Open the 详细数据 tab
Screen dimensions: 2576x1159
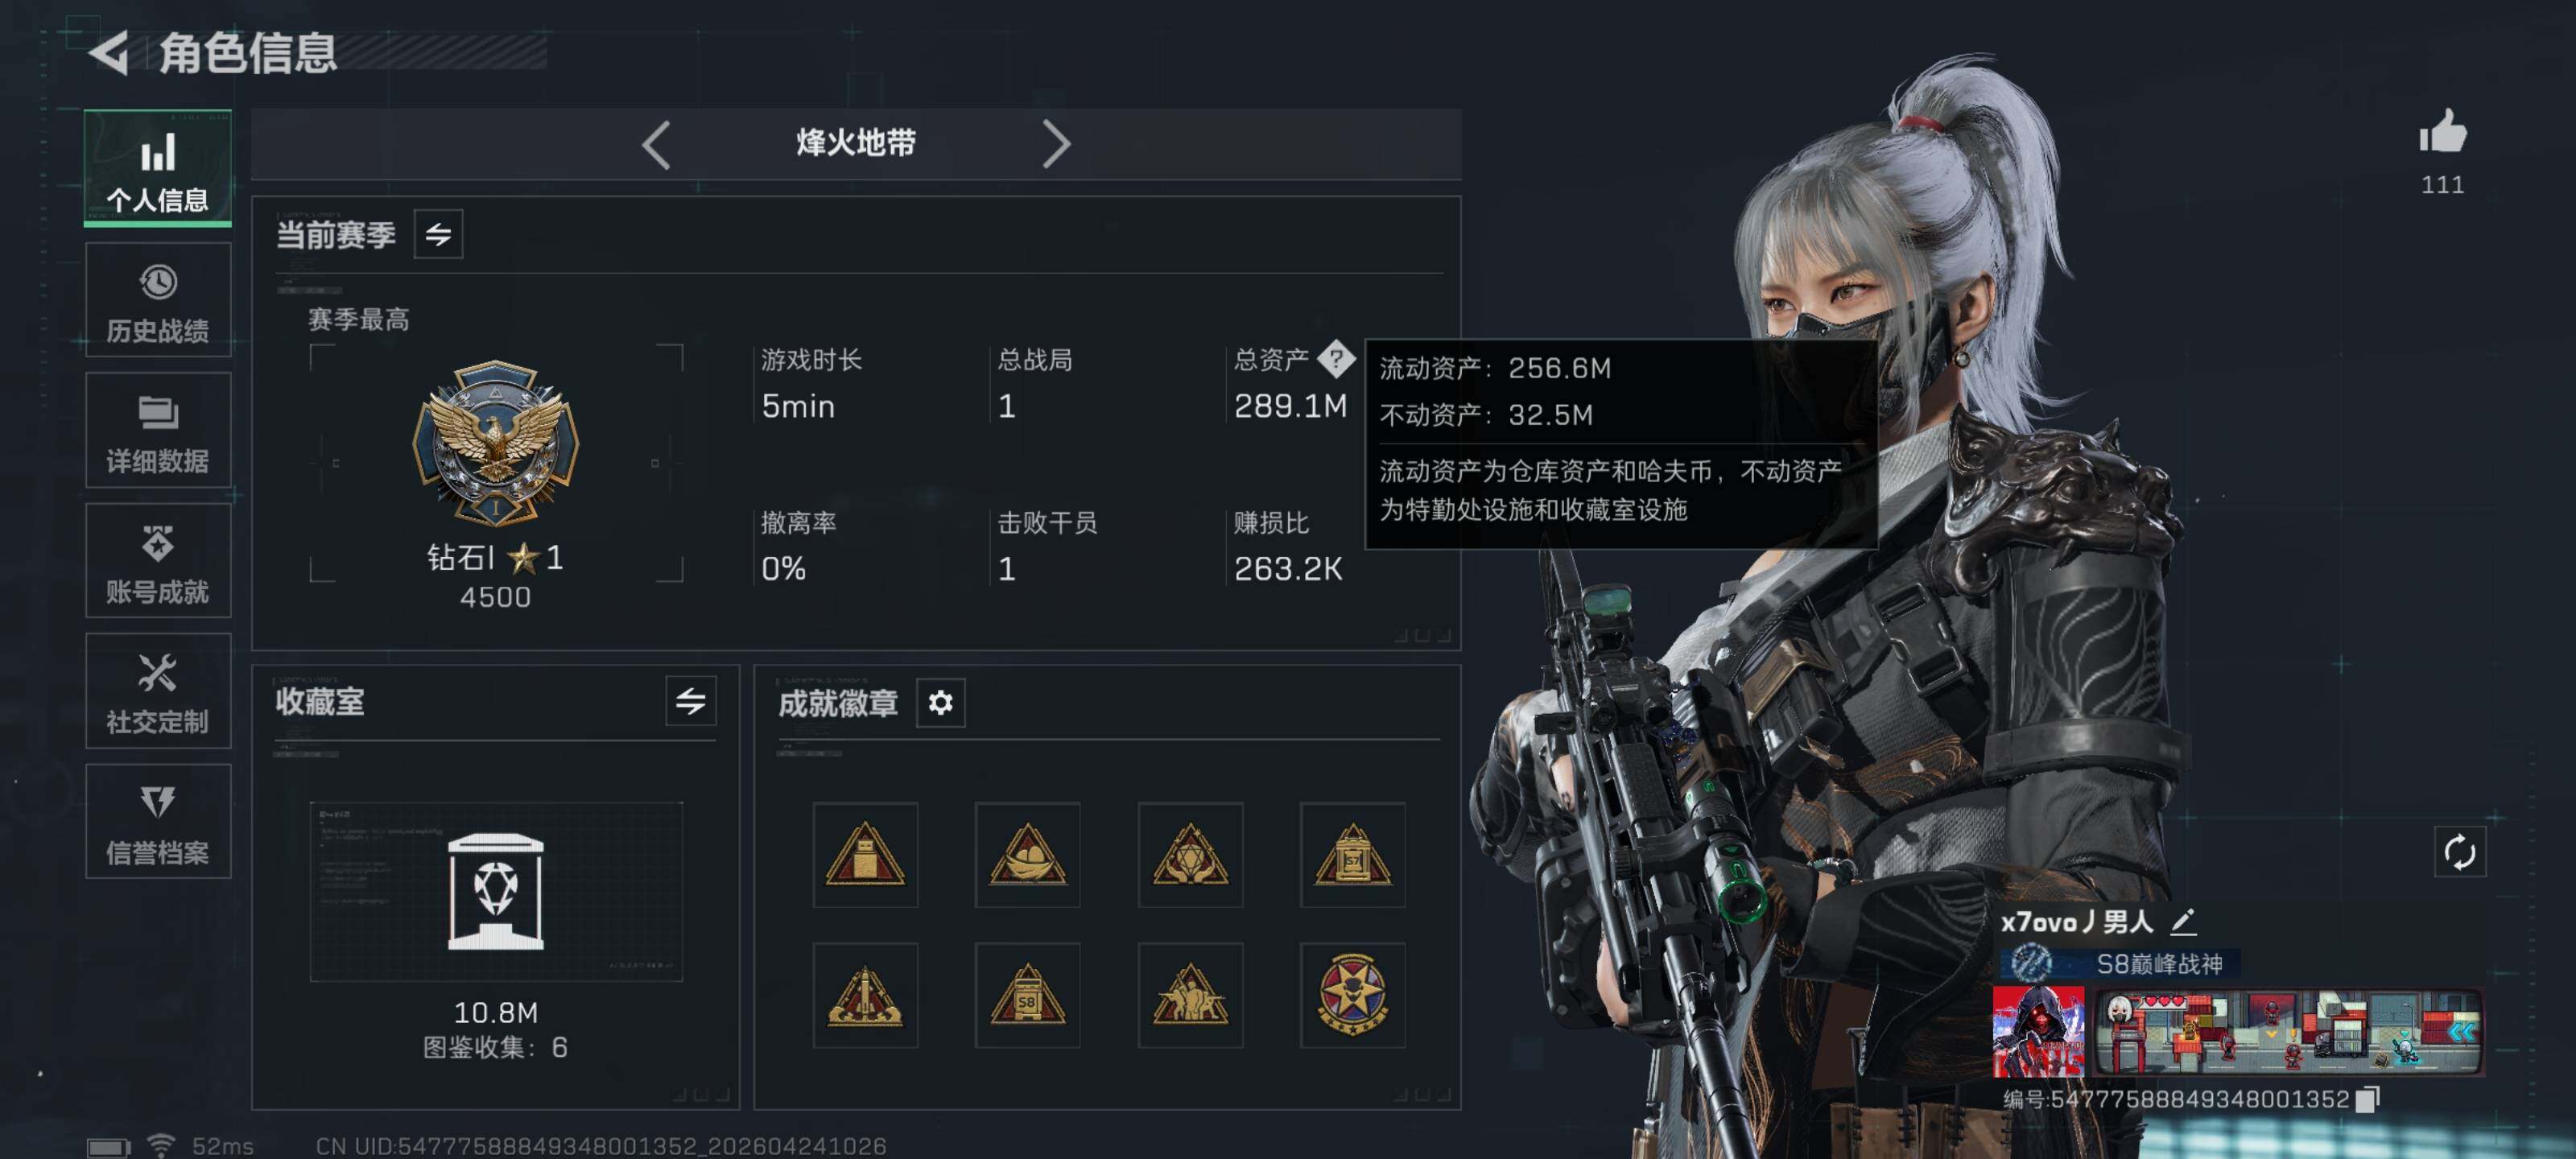tap(158, 430)
